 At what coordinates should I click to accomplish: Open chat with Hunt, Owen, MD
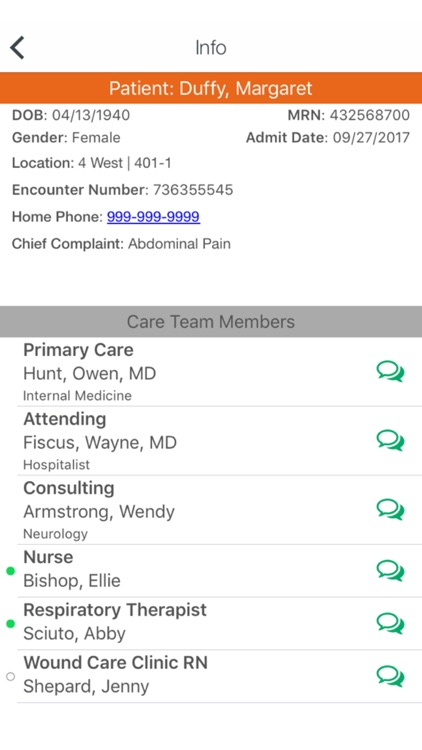390,372
